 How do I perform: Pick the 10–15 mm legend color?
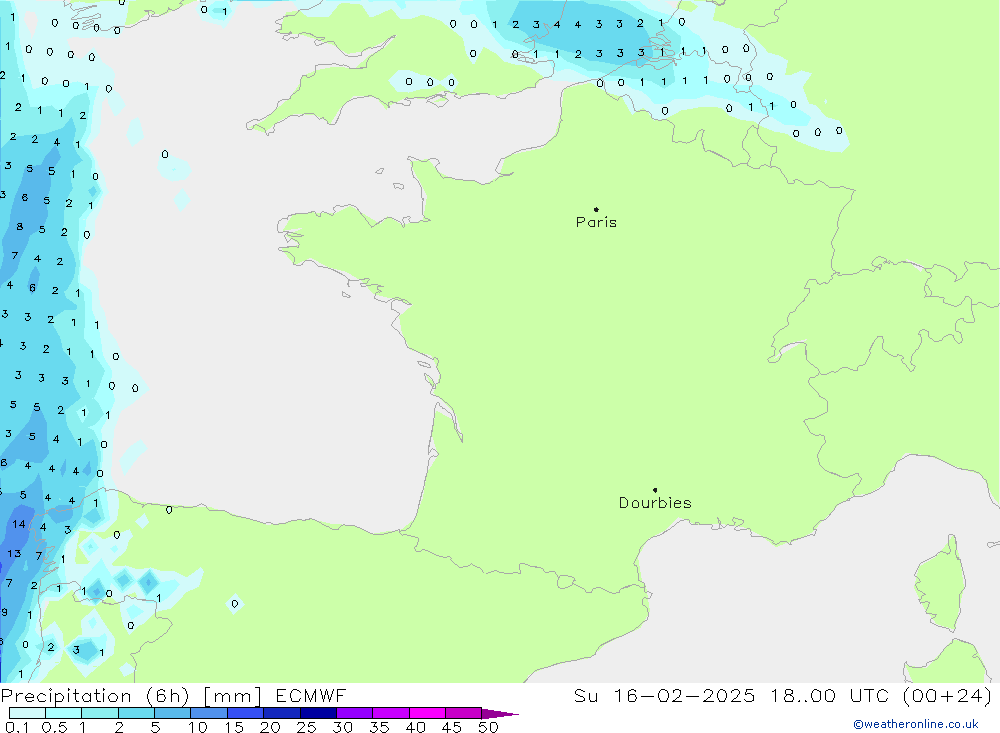click(x=209, y=713)
